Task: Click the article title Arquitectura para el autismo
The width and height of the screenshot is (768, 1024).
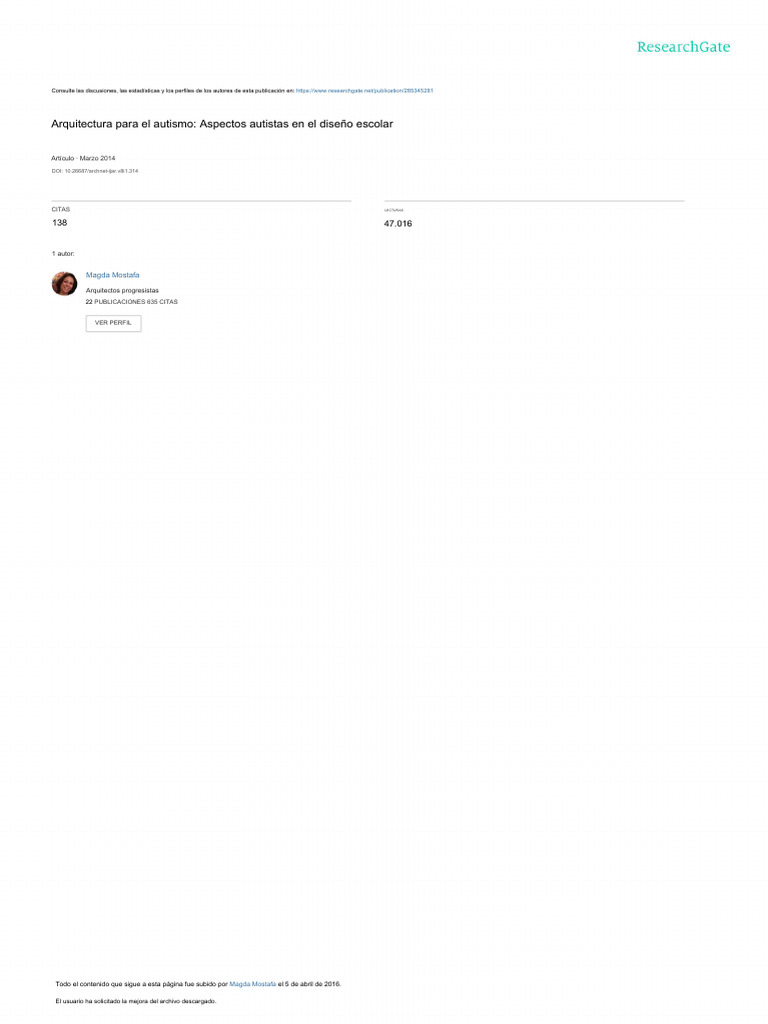Action: tap(222, 124)
